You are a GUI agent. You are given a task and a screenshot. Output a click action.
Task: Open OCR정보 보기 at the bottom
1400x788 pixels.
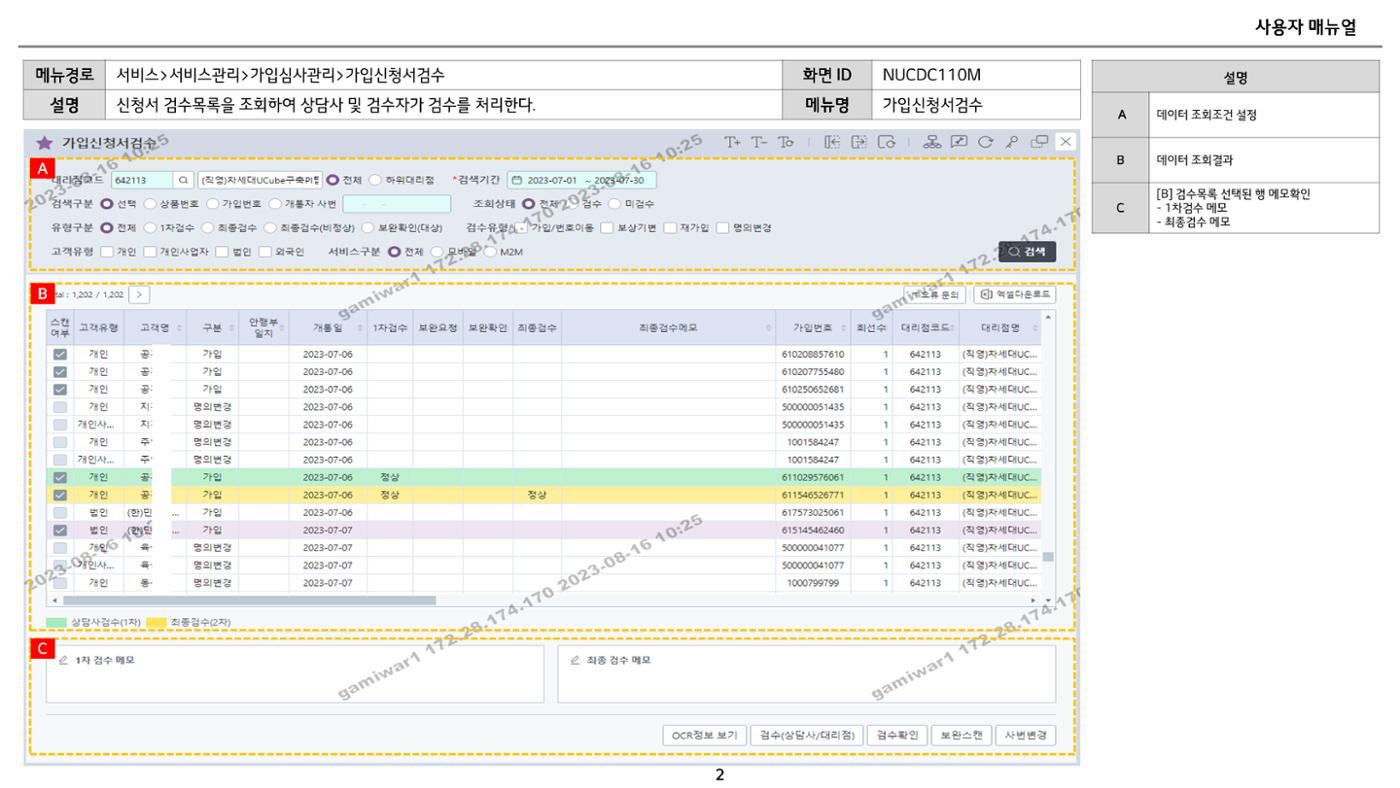click(x=705, y=735)
